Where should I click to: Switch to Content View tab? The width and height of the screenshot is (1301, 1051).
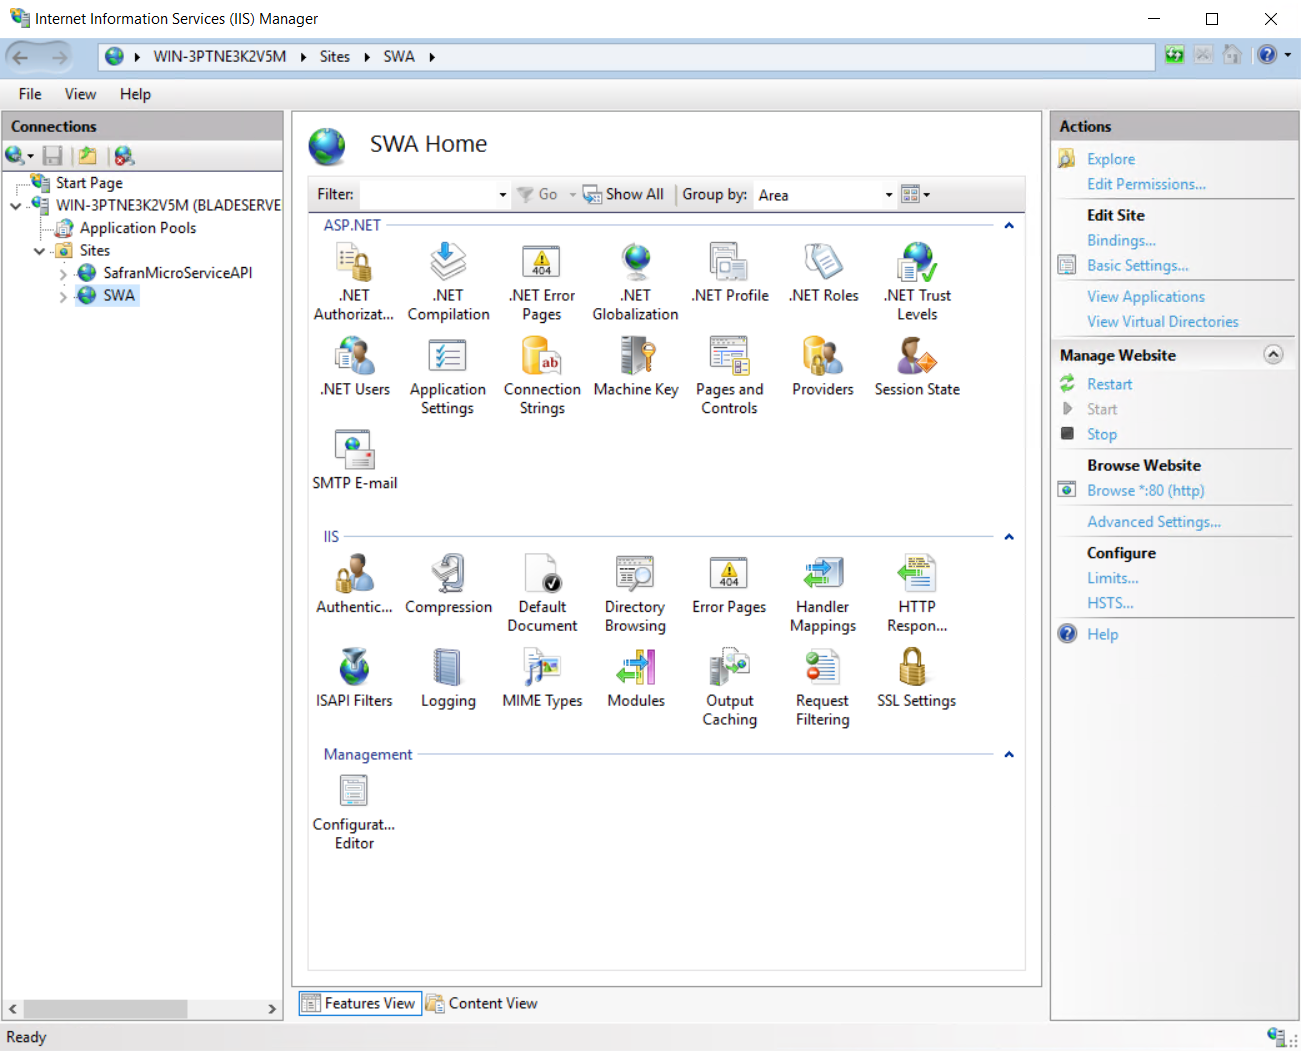(x=483, y=1003)
